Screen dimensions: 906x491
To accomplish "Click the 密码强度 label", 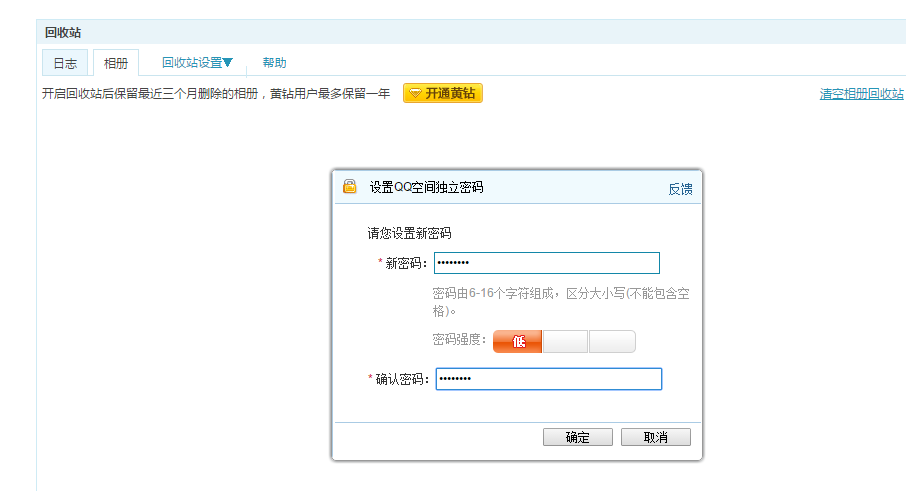I will [459, 340].
